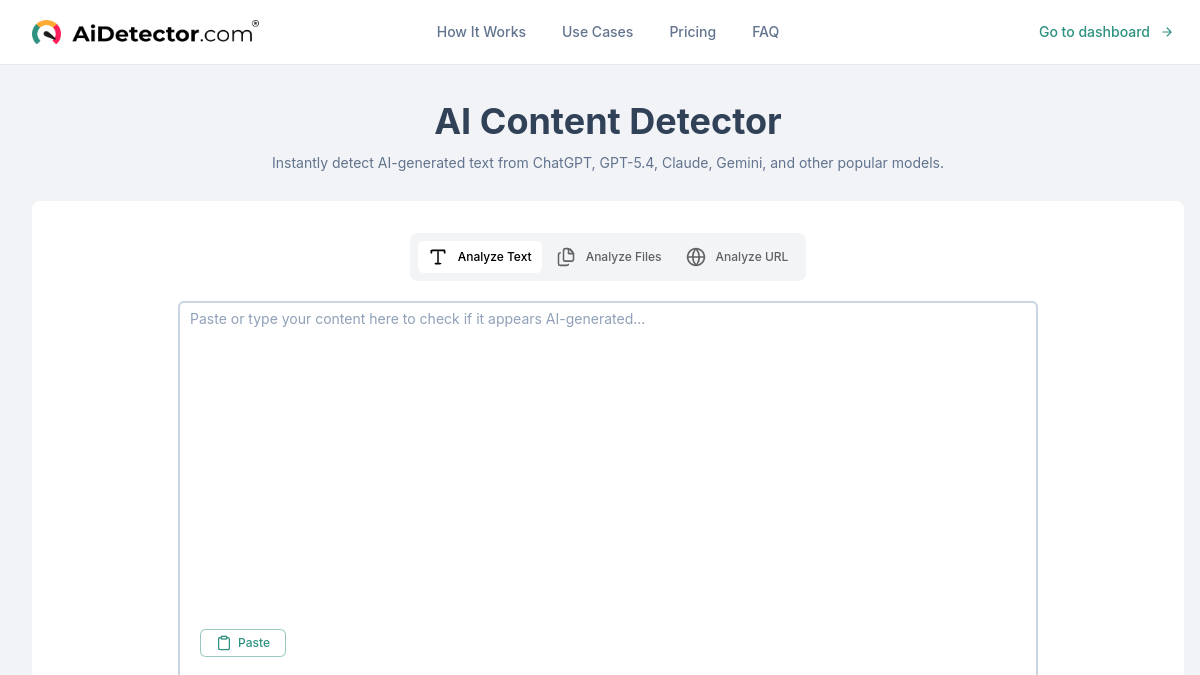Click the Go to dashboard link
This screenshot has height=675, width=1200.
pyautogui.click(x=1105, y=32)
